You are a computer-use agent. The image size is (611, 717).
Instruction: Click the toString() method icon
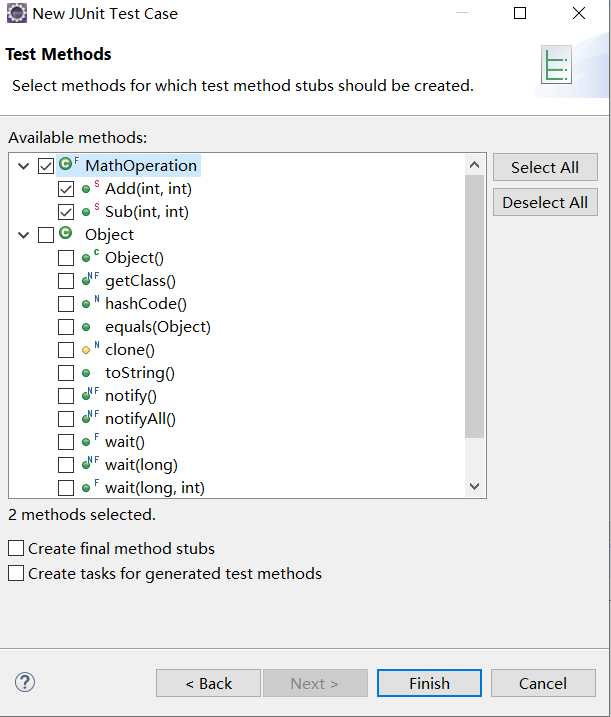point(86,373)
